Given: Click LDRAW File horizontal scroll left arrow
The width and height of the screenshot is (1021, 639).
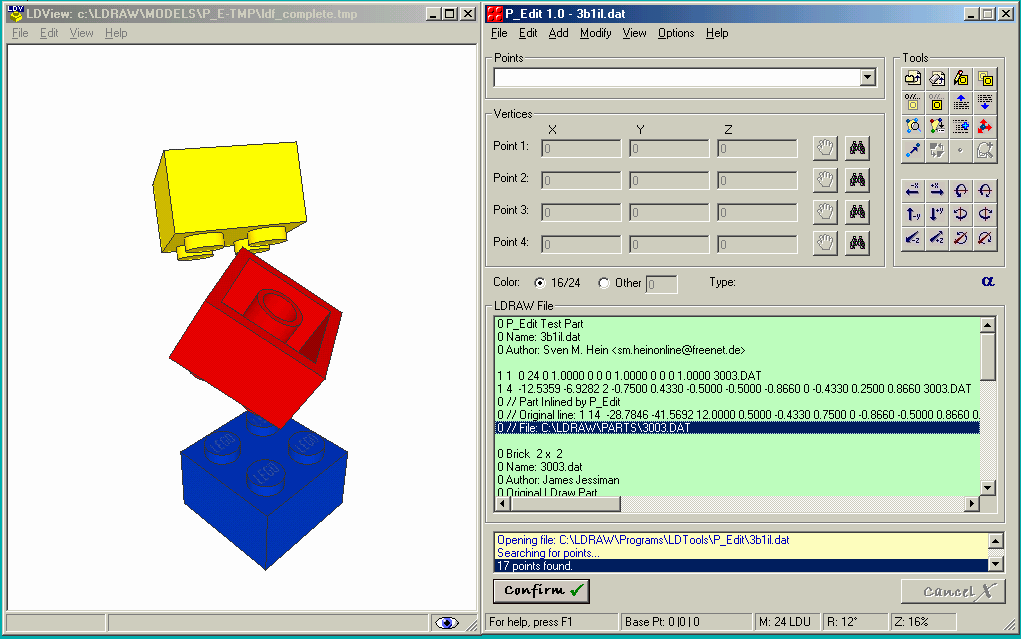Looking at the screenshot, I should pyautogui.click(x=502, y=504).
